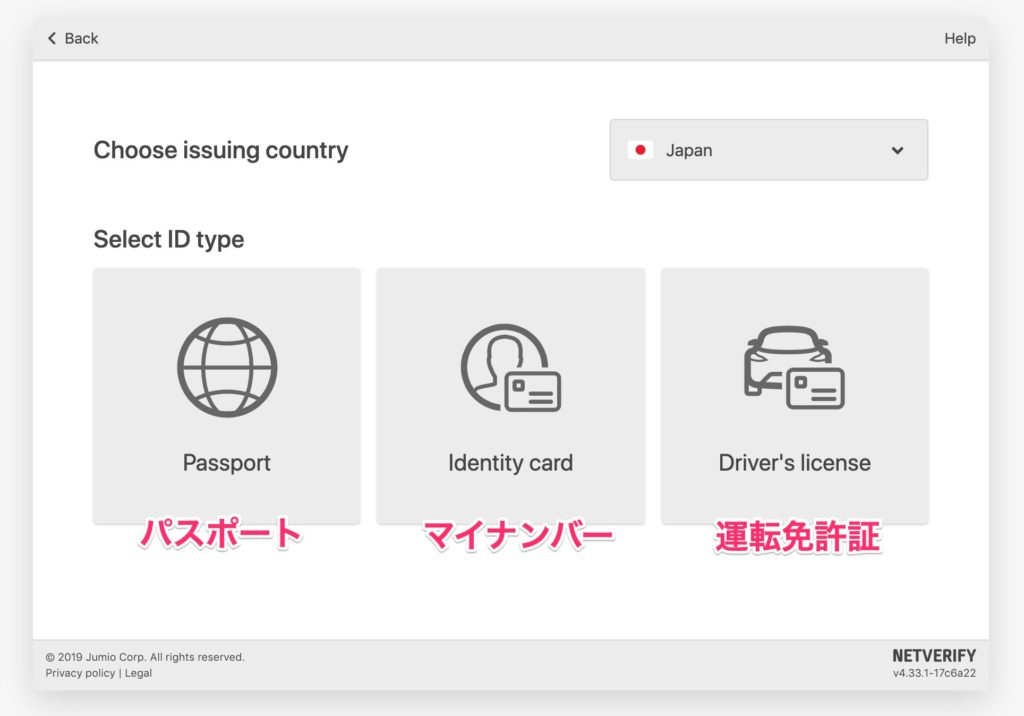This screenshot has width=1024, height=716.
Task: Open the Legal link in footer
Action: pos(138,673)
